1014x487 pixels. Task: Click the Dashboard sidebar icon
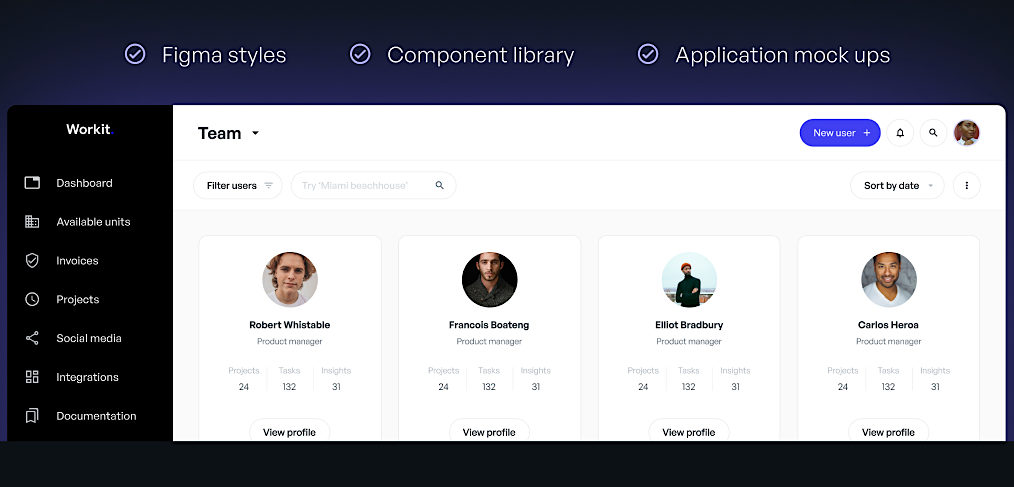coord(32,183)
